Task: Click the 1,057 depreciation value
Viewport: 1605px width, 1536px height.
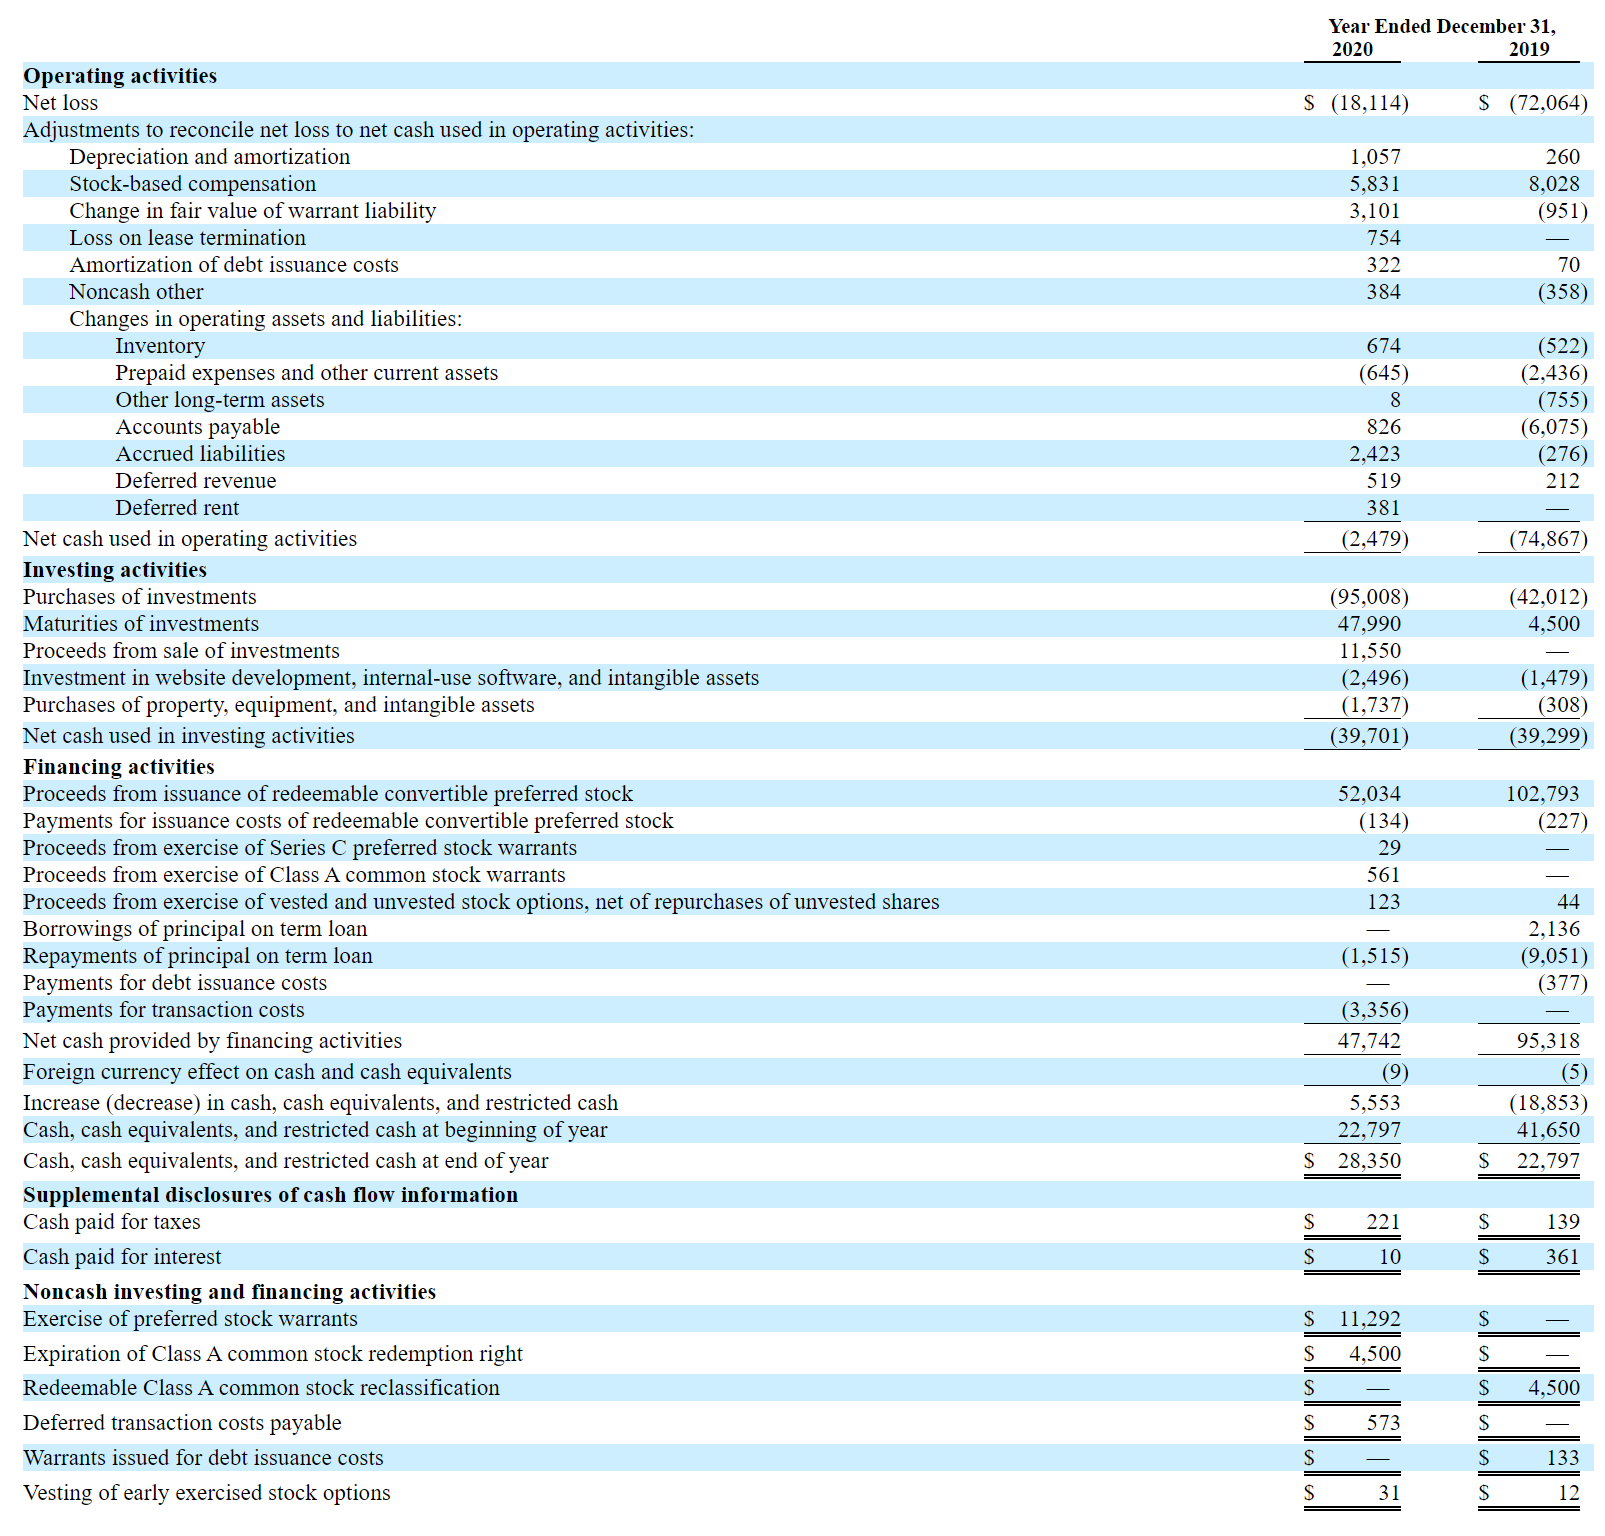Action: 1375,157
